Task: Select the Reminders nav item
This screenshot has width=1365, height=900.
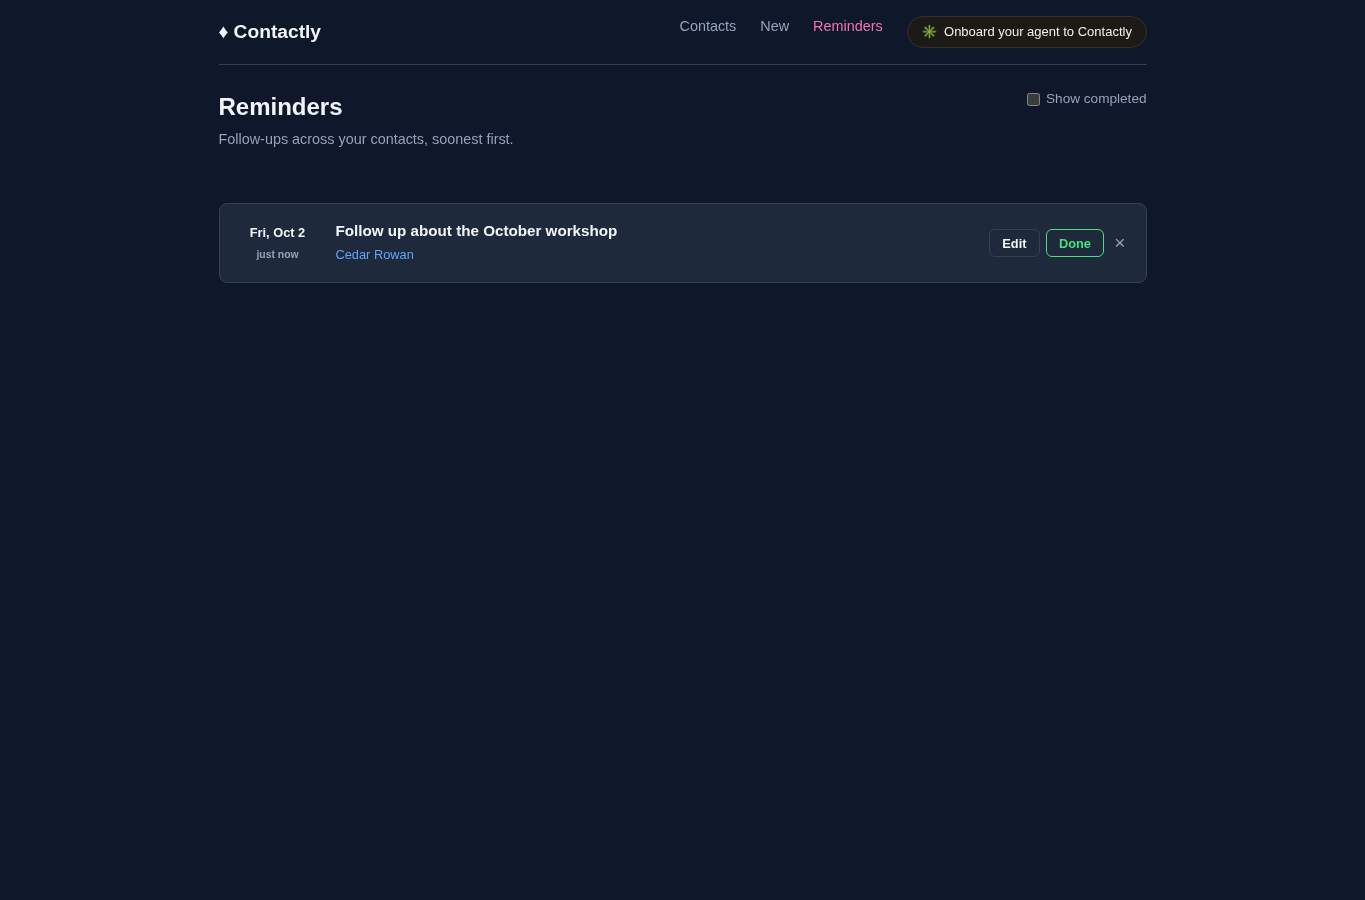Action: click(x=848, y=26)
